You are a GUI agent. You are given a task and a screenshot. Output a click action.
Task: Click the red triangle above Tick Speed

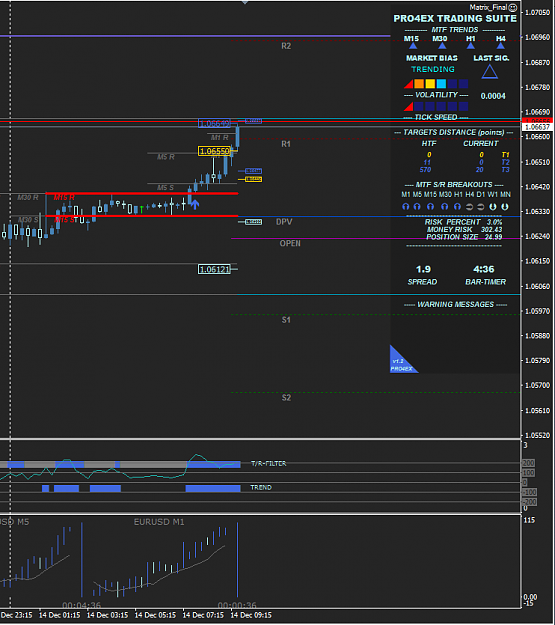click(x=408, y=106)
